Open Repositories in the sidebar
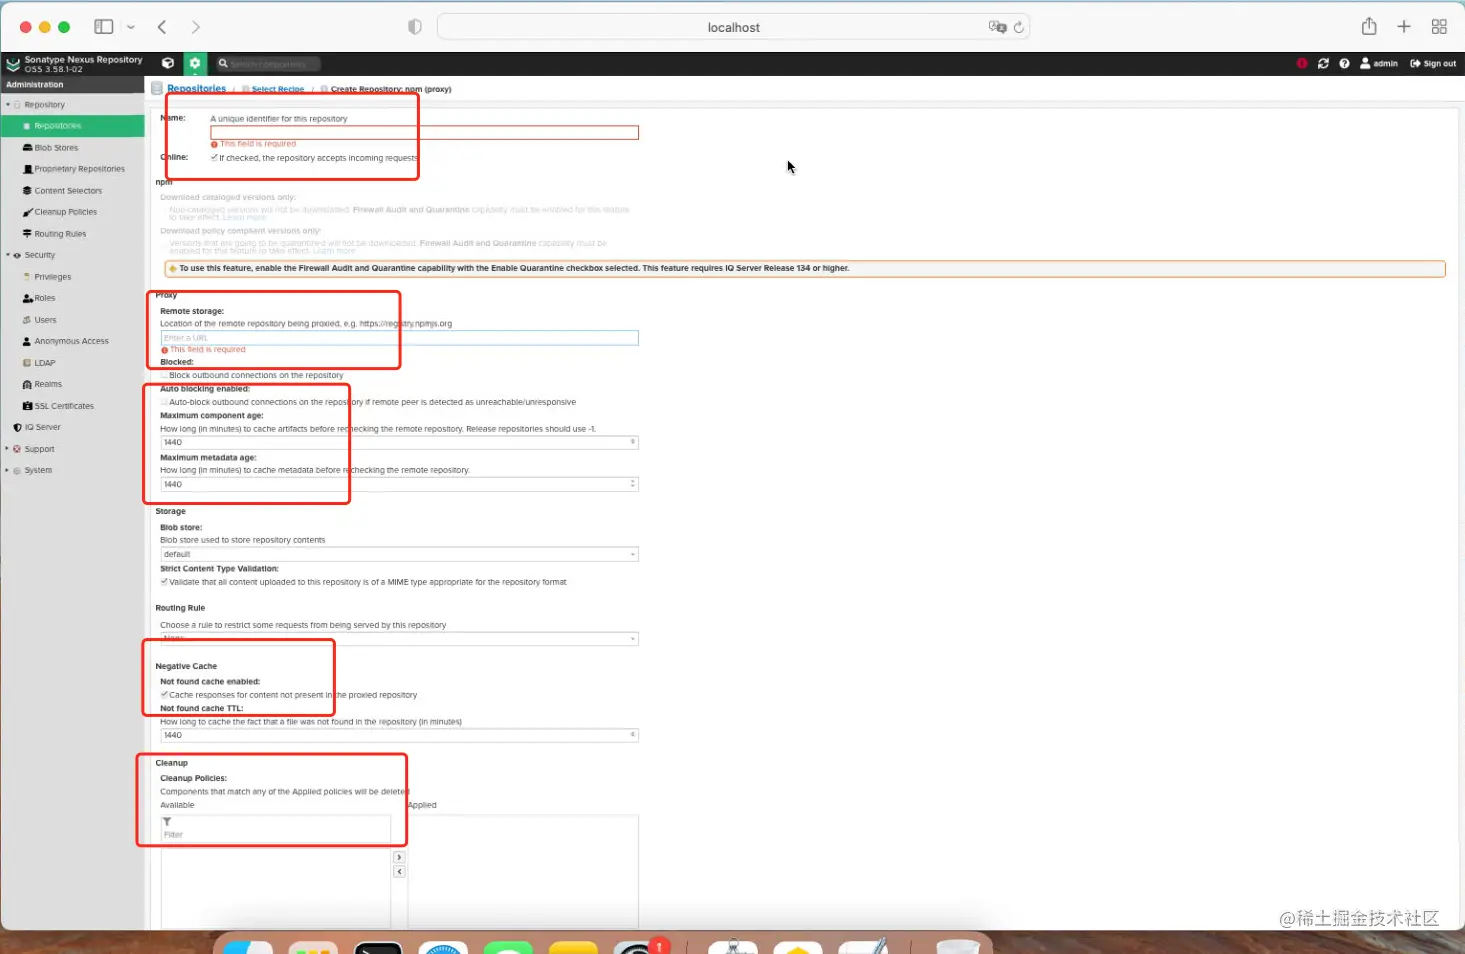Viewport: 1465px width, 954px height. (x=58, y=126)
